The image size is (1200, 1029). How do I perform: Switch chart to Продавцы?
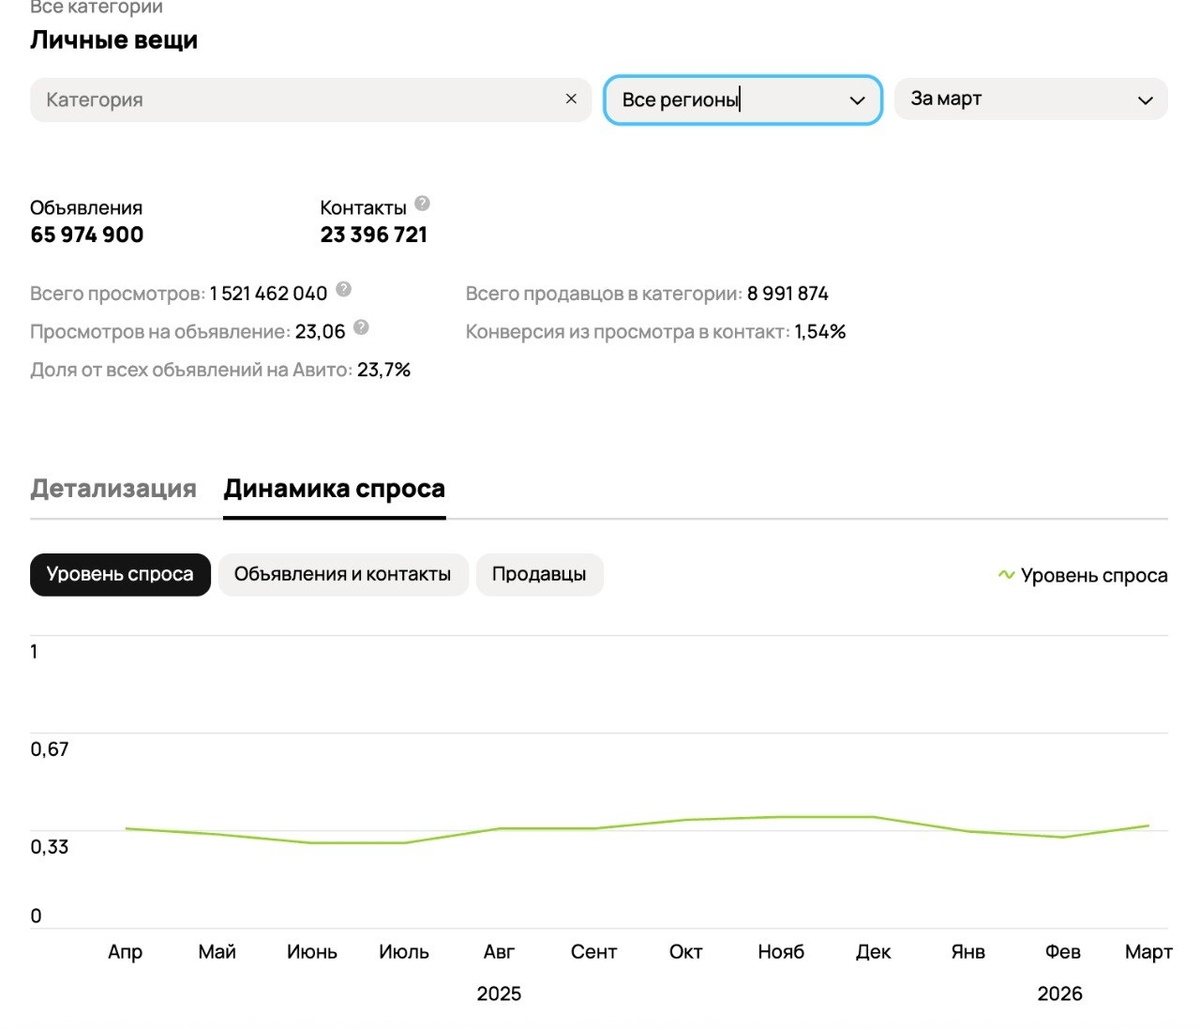[539, 575]
